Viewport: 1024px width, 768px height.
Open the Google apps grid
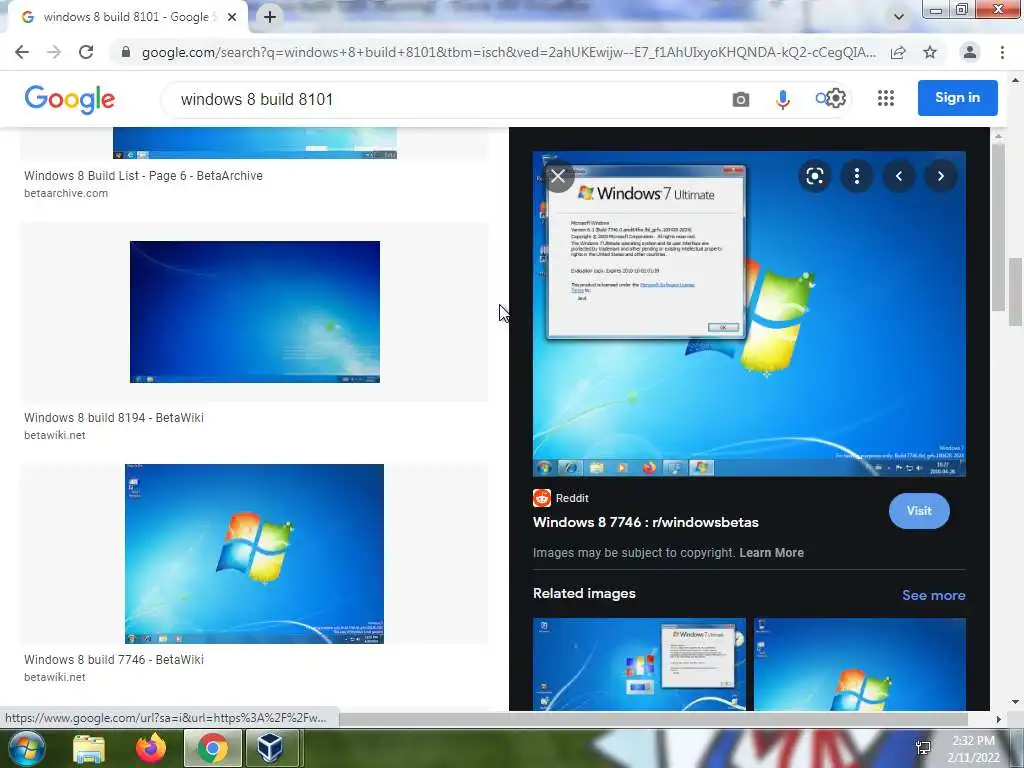(x=886, y=99)
